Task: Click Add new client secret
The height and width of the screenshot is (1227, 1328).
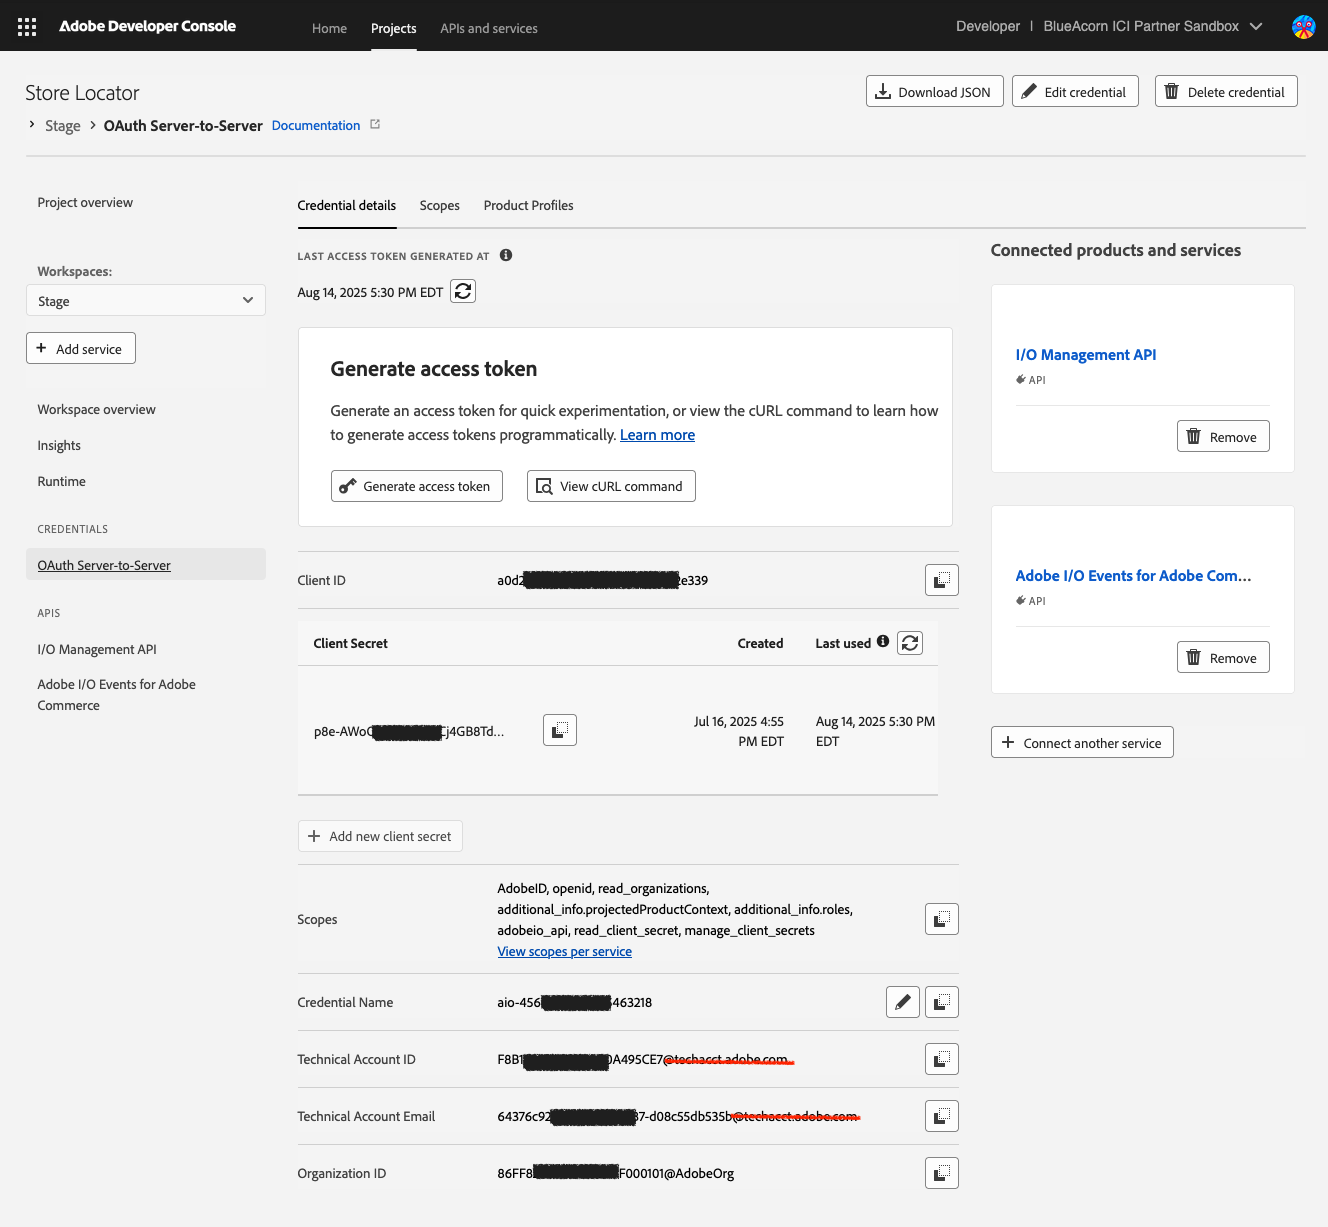Action: tap(380, 836)
